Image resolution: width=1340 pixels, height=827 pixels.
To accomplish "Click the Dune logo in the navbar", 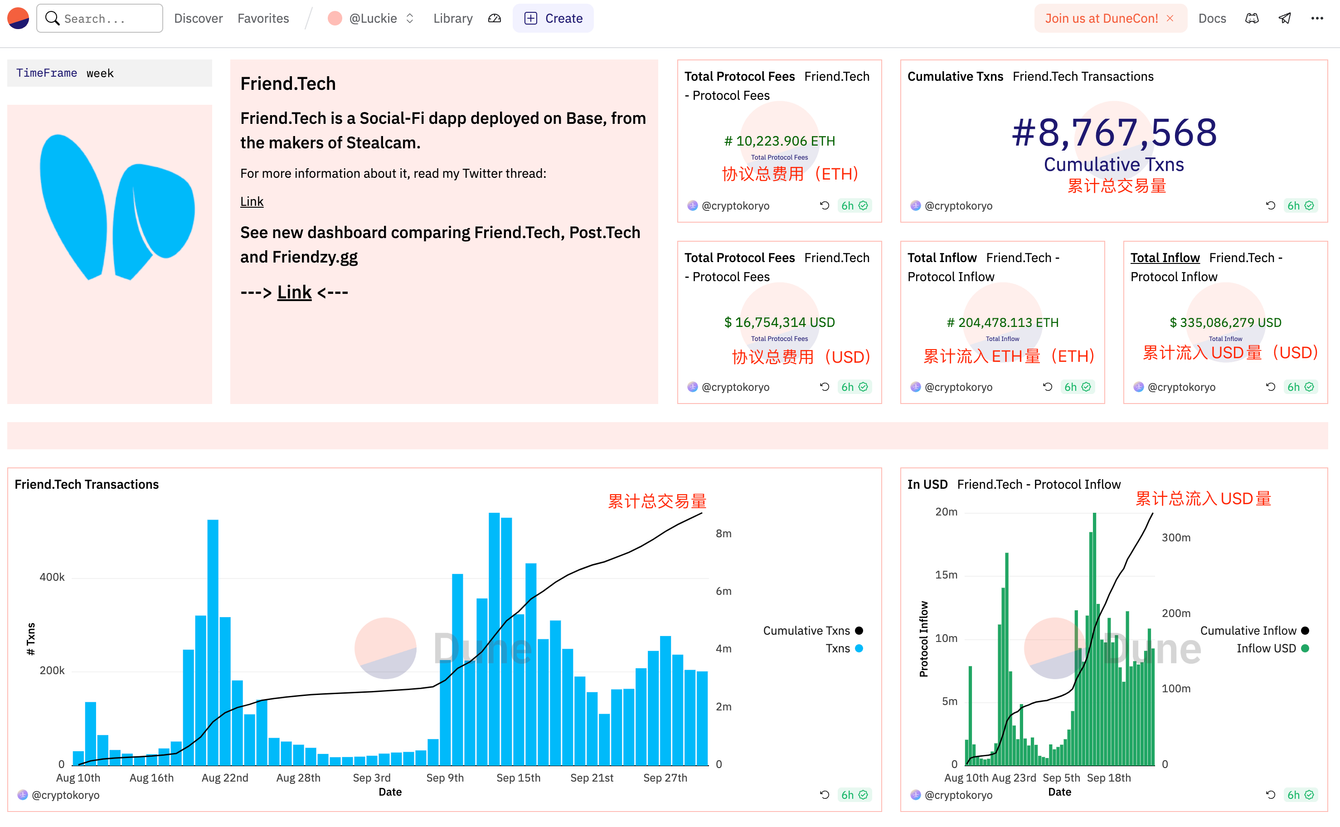I will click(x=18, y=18).
